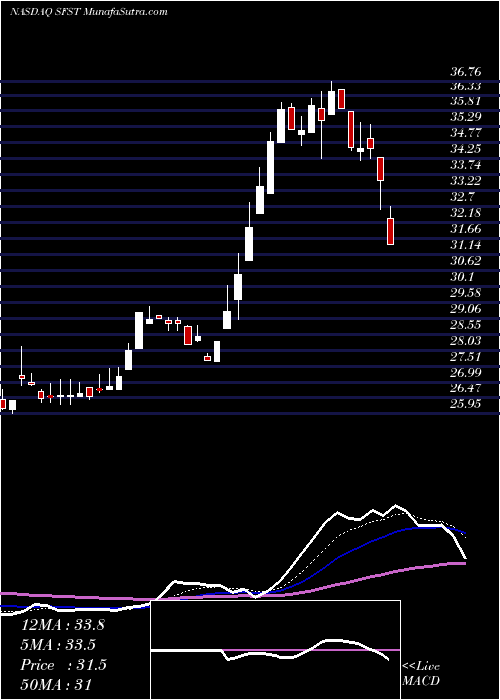Click the 12MA : 33.8 readout
Image resolution: width=500 pixels, height=700 pixels.
tap(62, 625)
